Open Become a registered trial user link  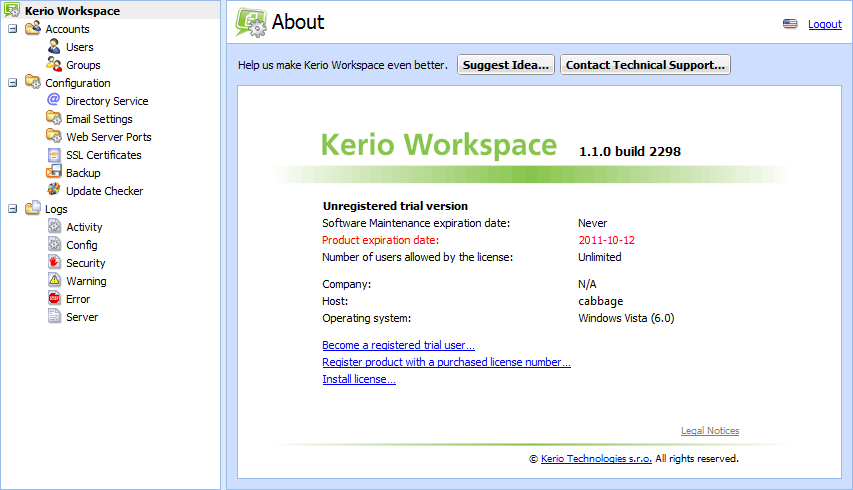[x=398, y=345]
